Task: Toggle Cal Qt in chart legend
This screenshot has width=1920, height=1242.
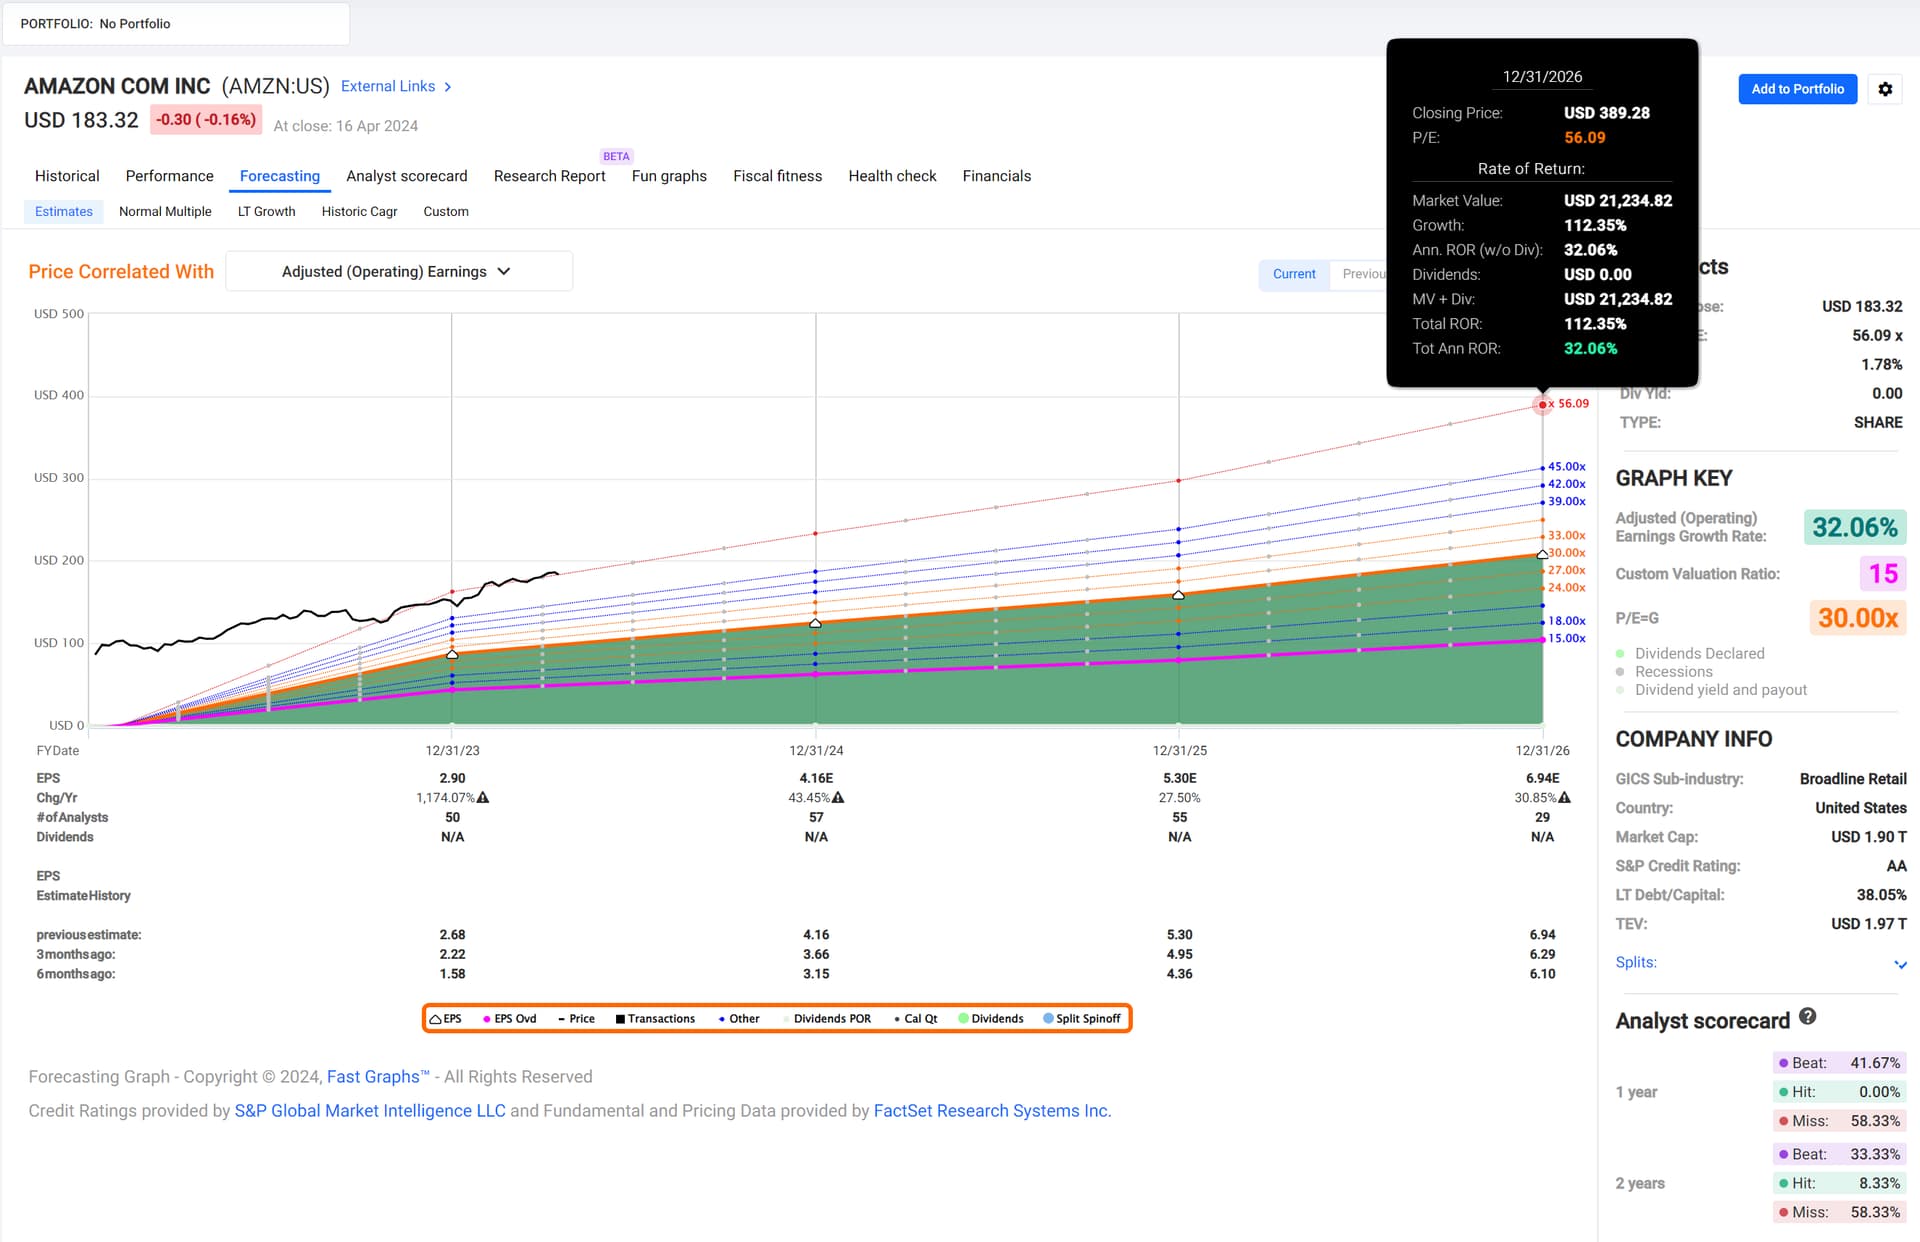Action: (916, 1019)
